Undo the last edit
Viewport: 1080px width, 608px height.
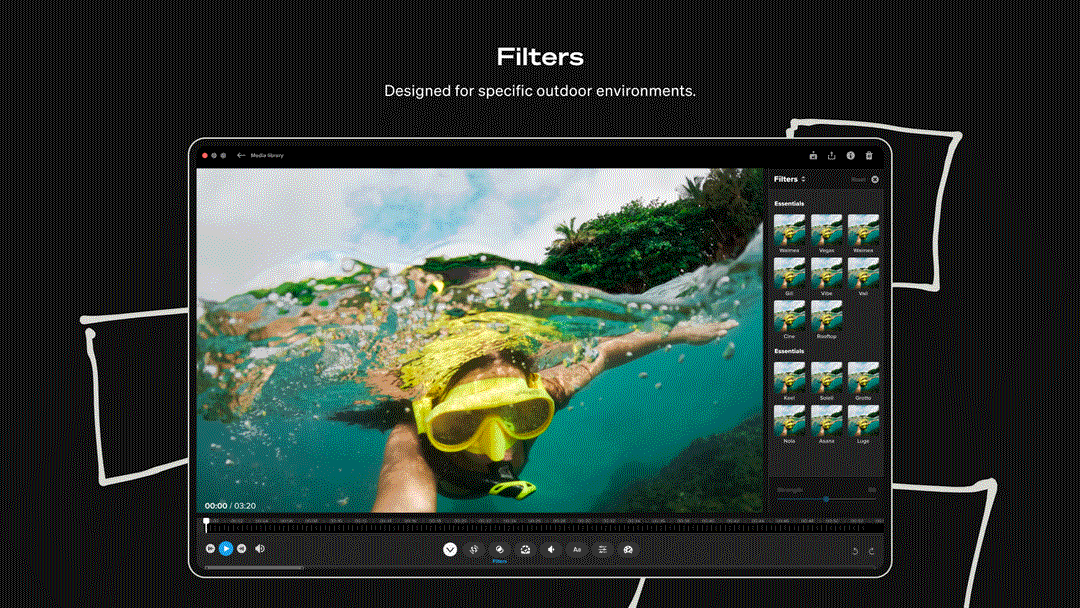pyautogui.click(x=855, y=549)
